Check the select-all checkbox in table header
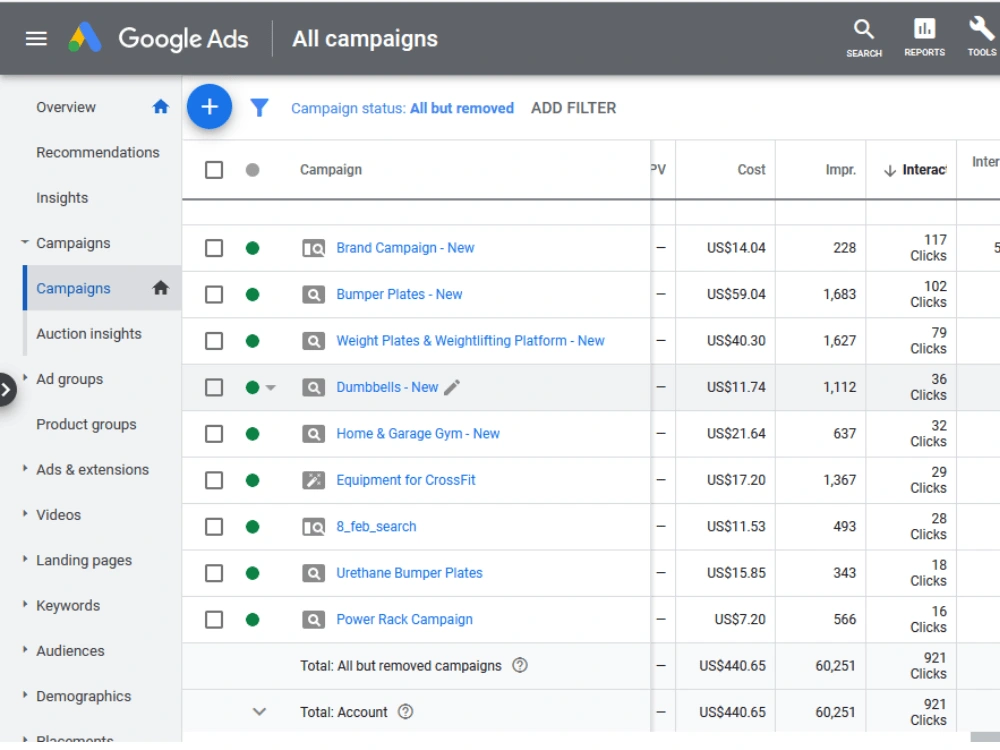This screenshot has width=1000, height=750. click(214, 170)
